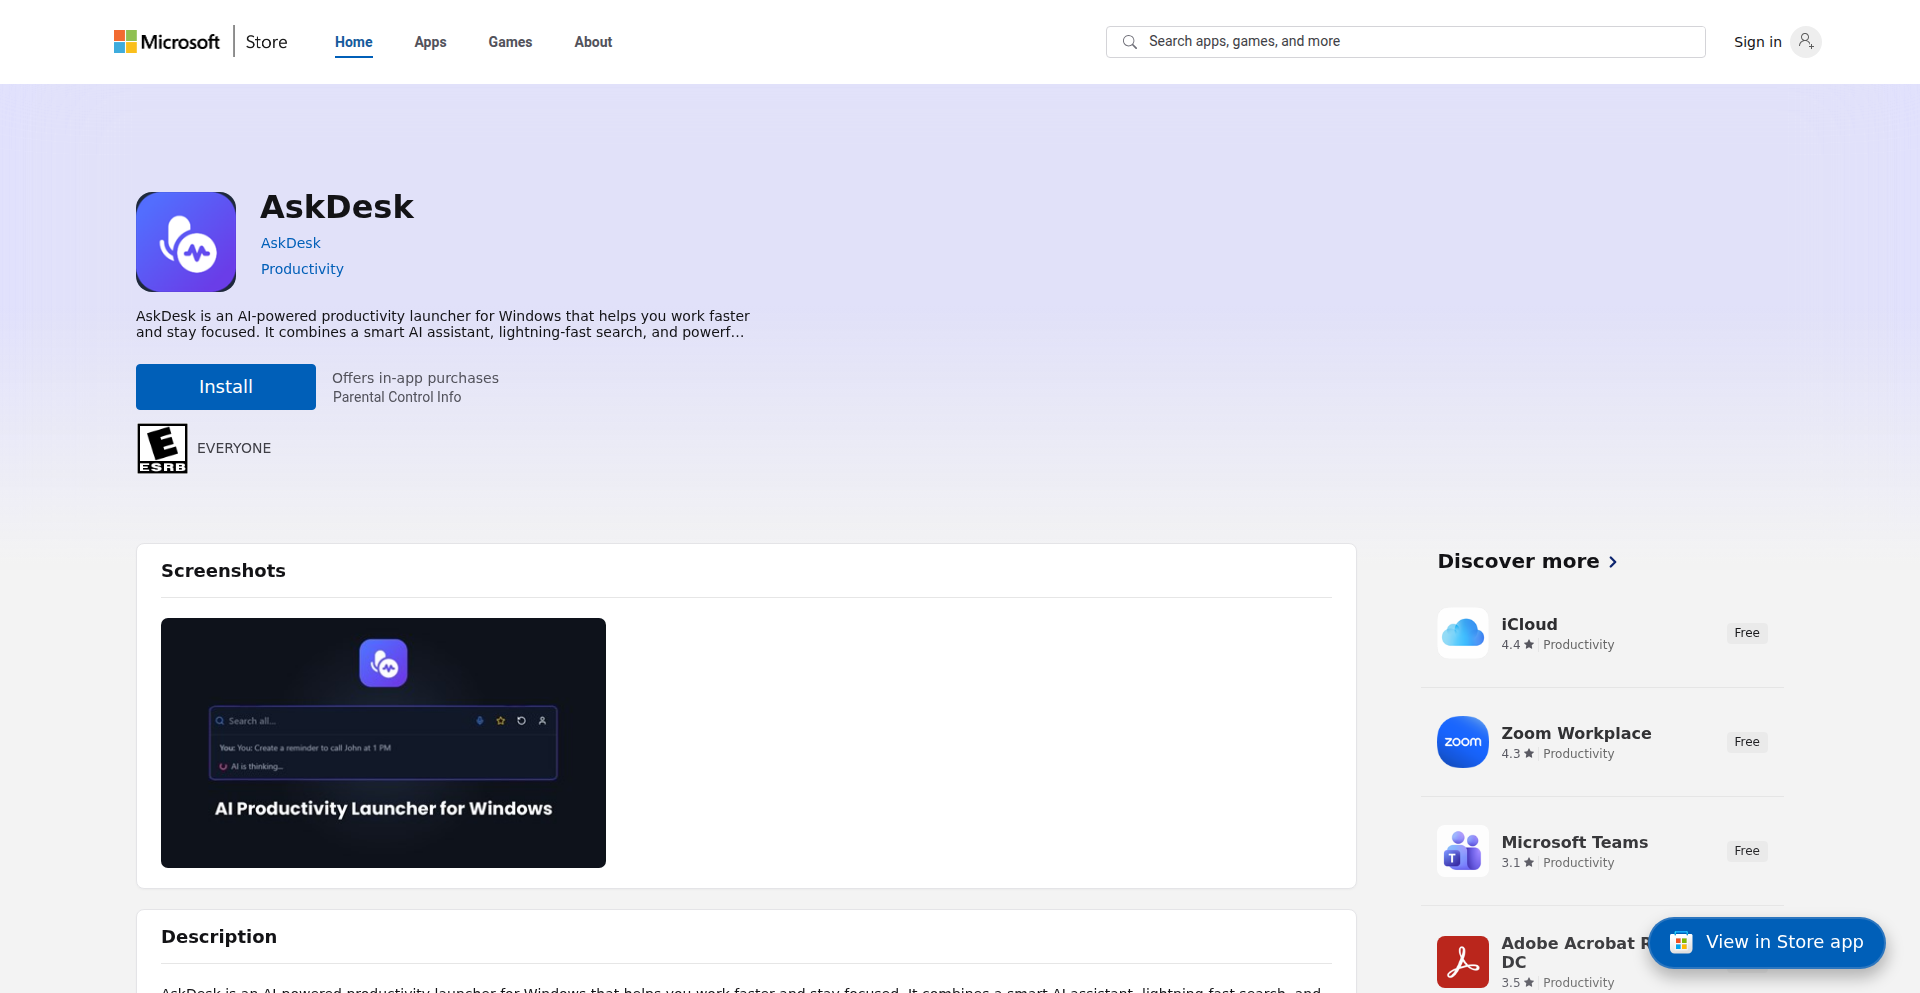Screen dimensions: 1920x993
Task: Click the AskDesk app title
Action: coord(337,207)
